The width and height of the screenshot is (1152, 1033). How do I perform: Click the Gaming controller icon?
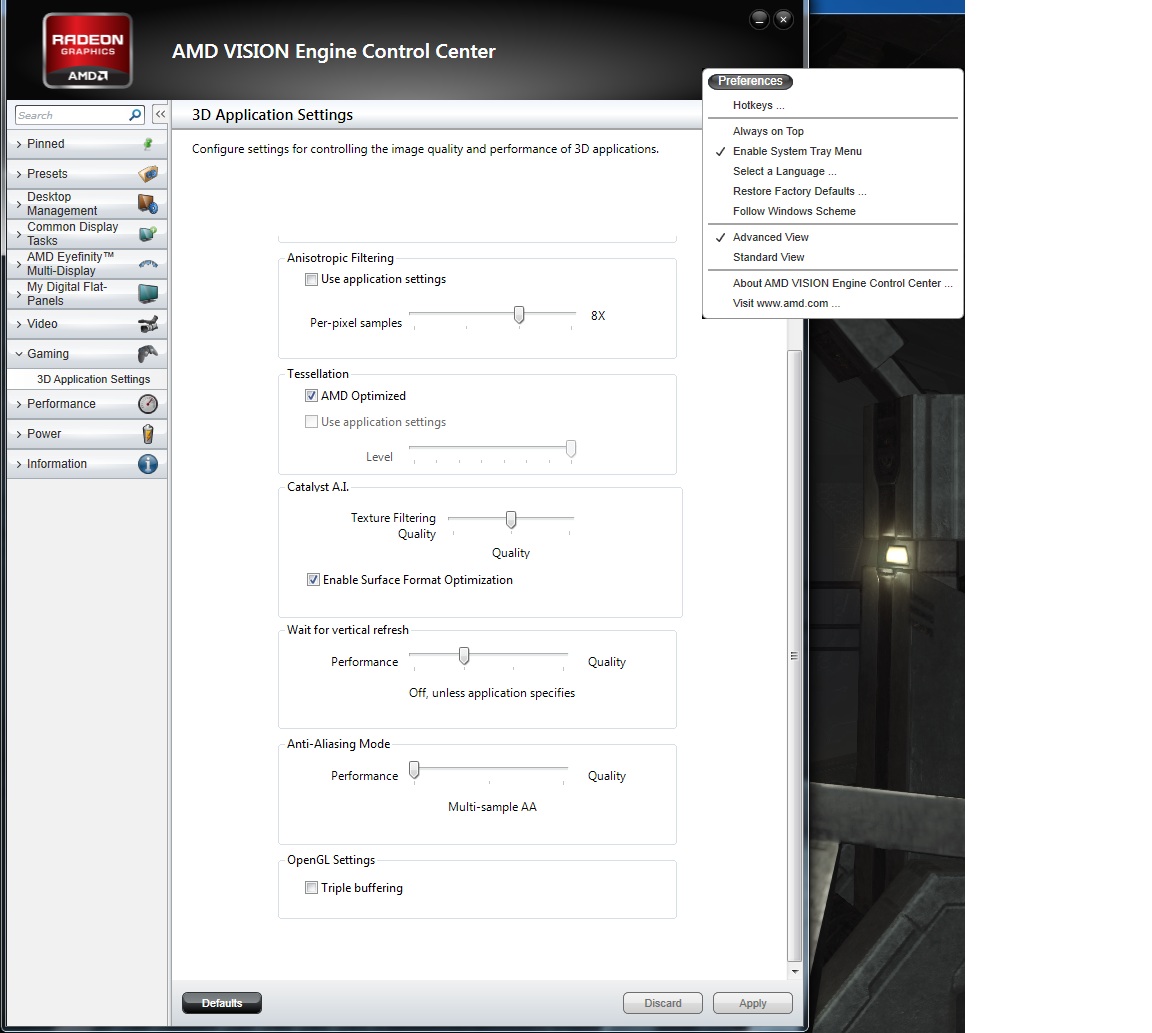pyautogui.click(x=148, y=354)
